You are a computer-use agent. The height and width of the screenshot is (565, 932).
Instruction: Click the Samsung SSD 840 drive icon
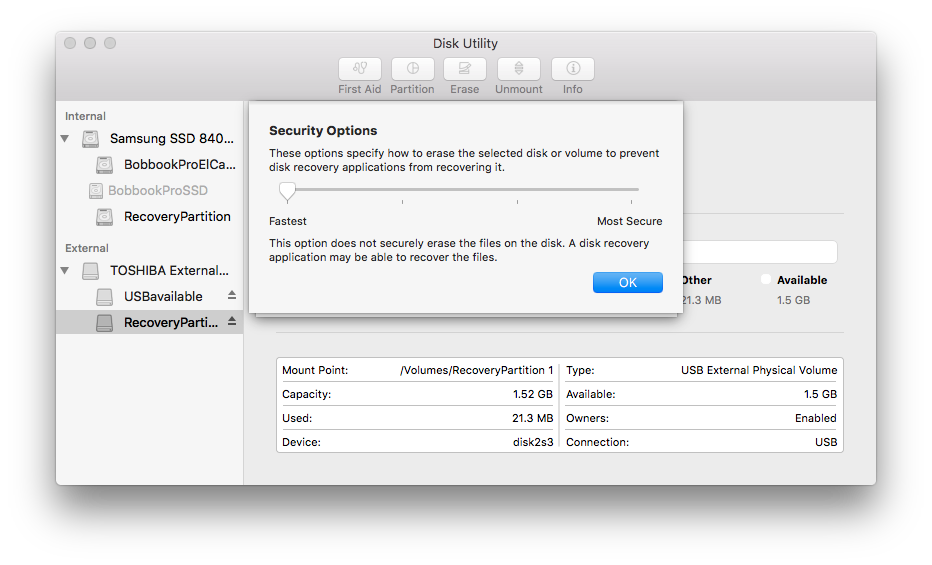(x=90, y=138)
